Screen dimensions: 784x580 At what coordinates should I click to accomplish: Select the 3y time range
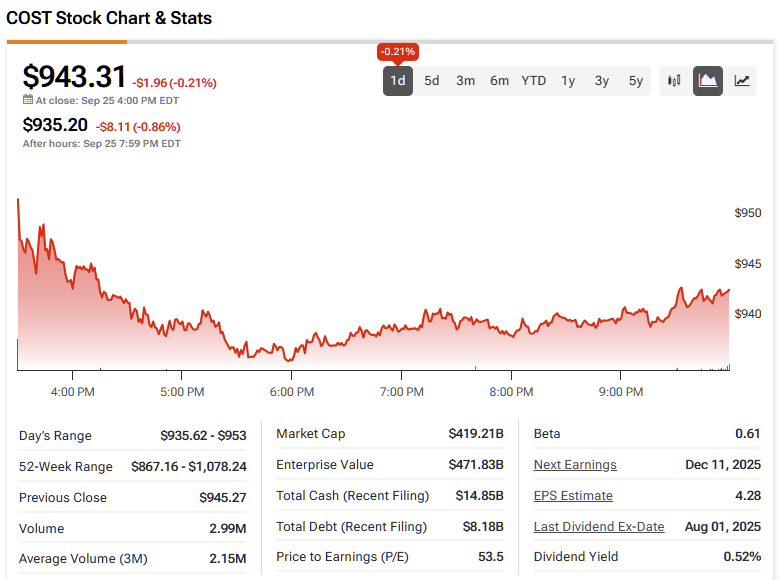(x=602, y=81)
